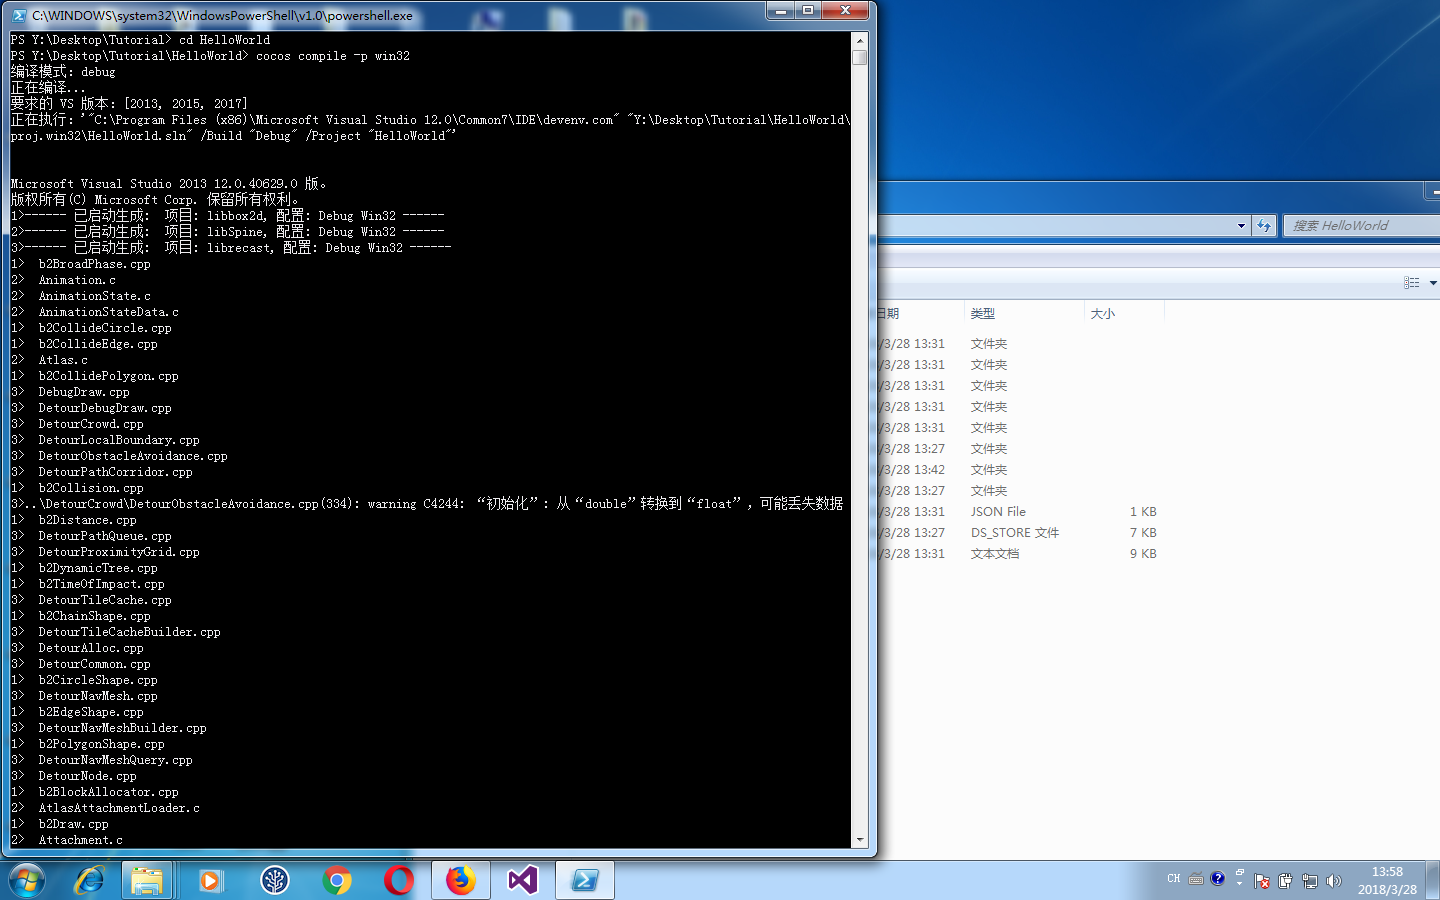
Task: Sort Explorer files by the 大小 column
Action: (1124, 313)
